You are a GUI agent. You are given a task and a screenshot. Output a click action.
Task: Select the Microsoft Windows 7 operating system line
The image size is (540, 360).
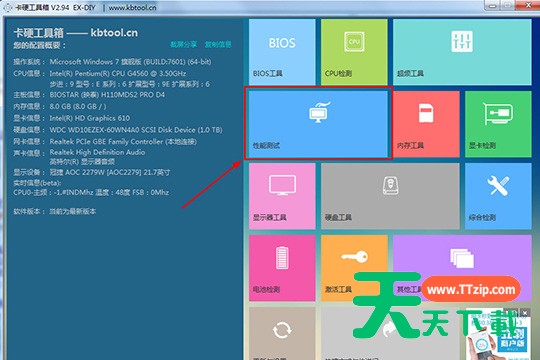[112, 62]
